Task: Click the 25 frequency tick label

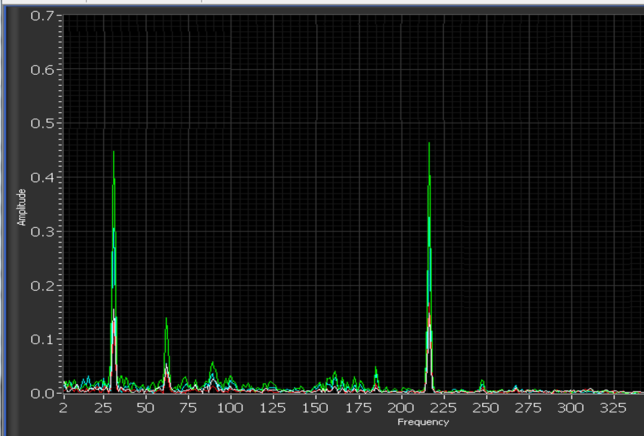Action: click(103, 408)
